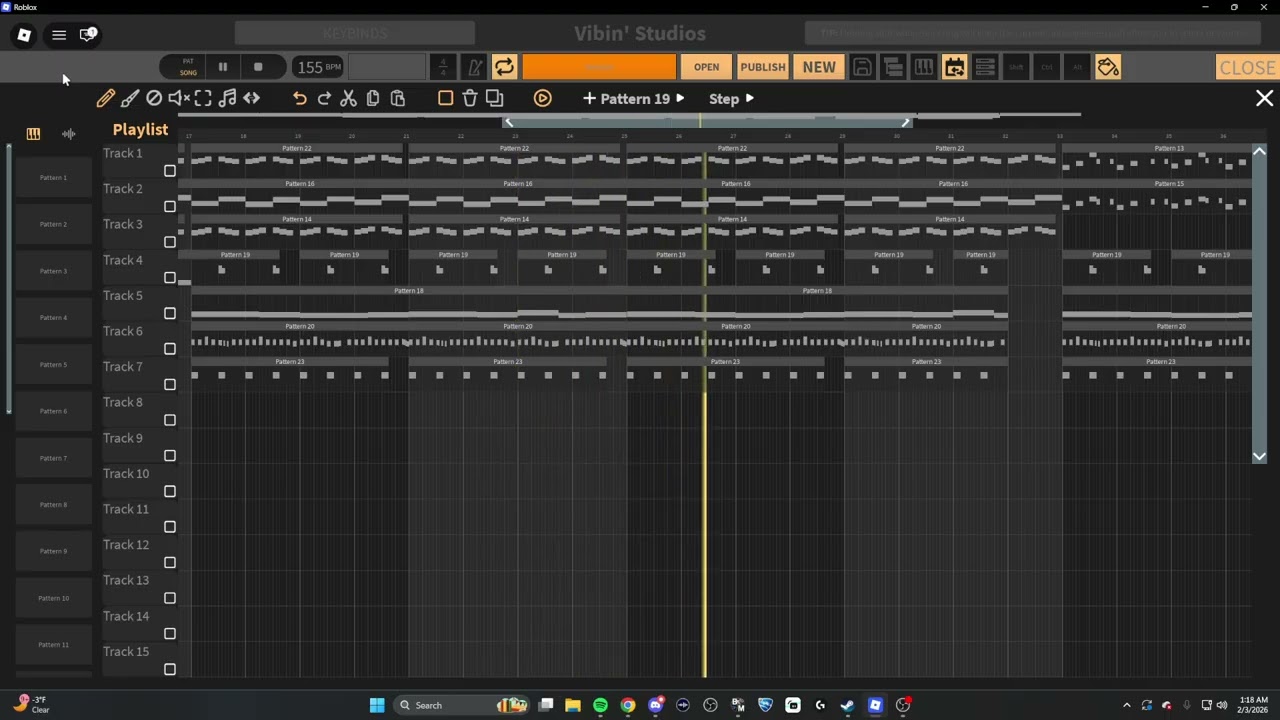The width and height of the screenshot is (1280, 720).
Task: Redo the last action
Action: point(324,98)
